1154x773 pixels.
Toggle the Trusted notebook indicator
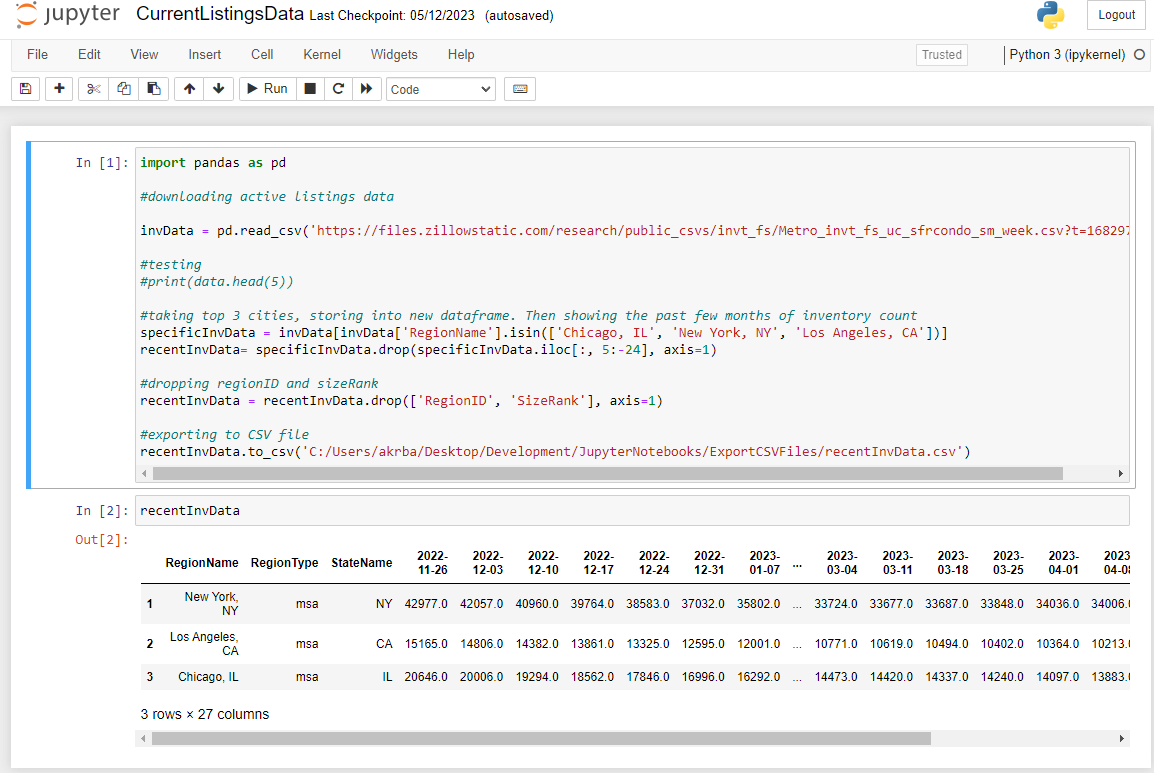tap(941, 55)
